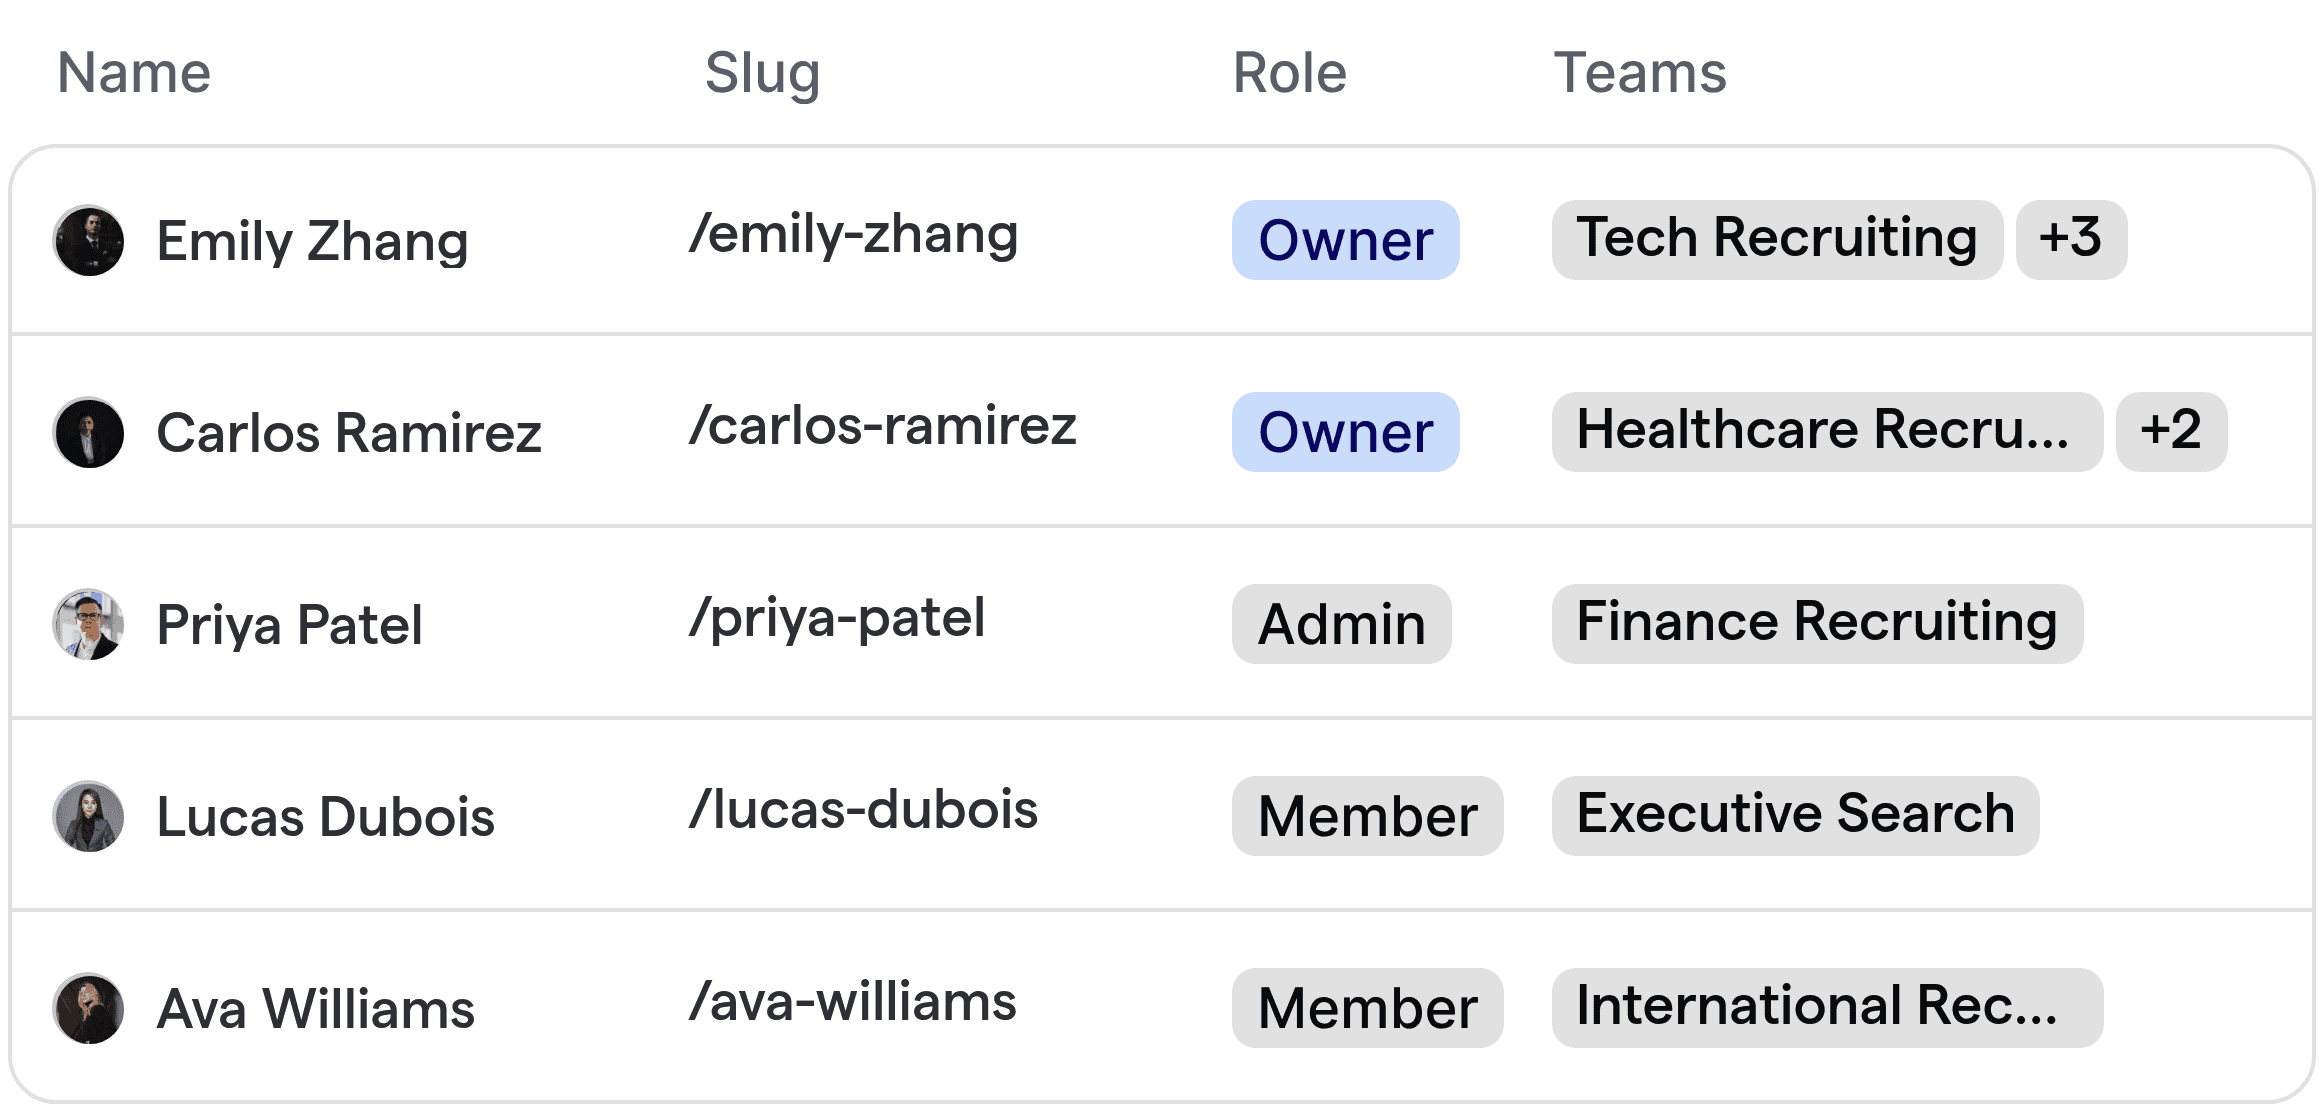Click the Teams column header

click(1640, 73)
